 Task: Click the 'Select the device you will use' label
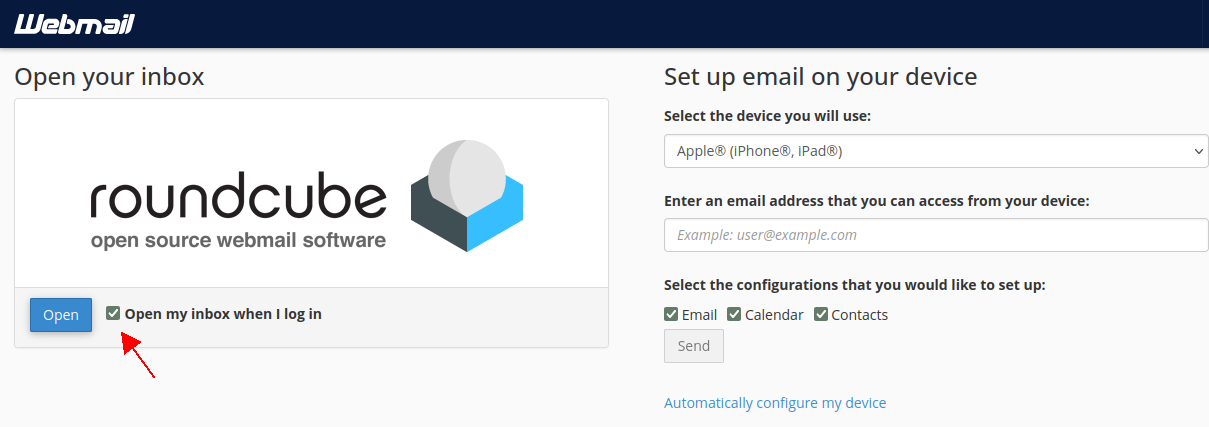pyautogui.click(x=767, y=116)
